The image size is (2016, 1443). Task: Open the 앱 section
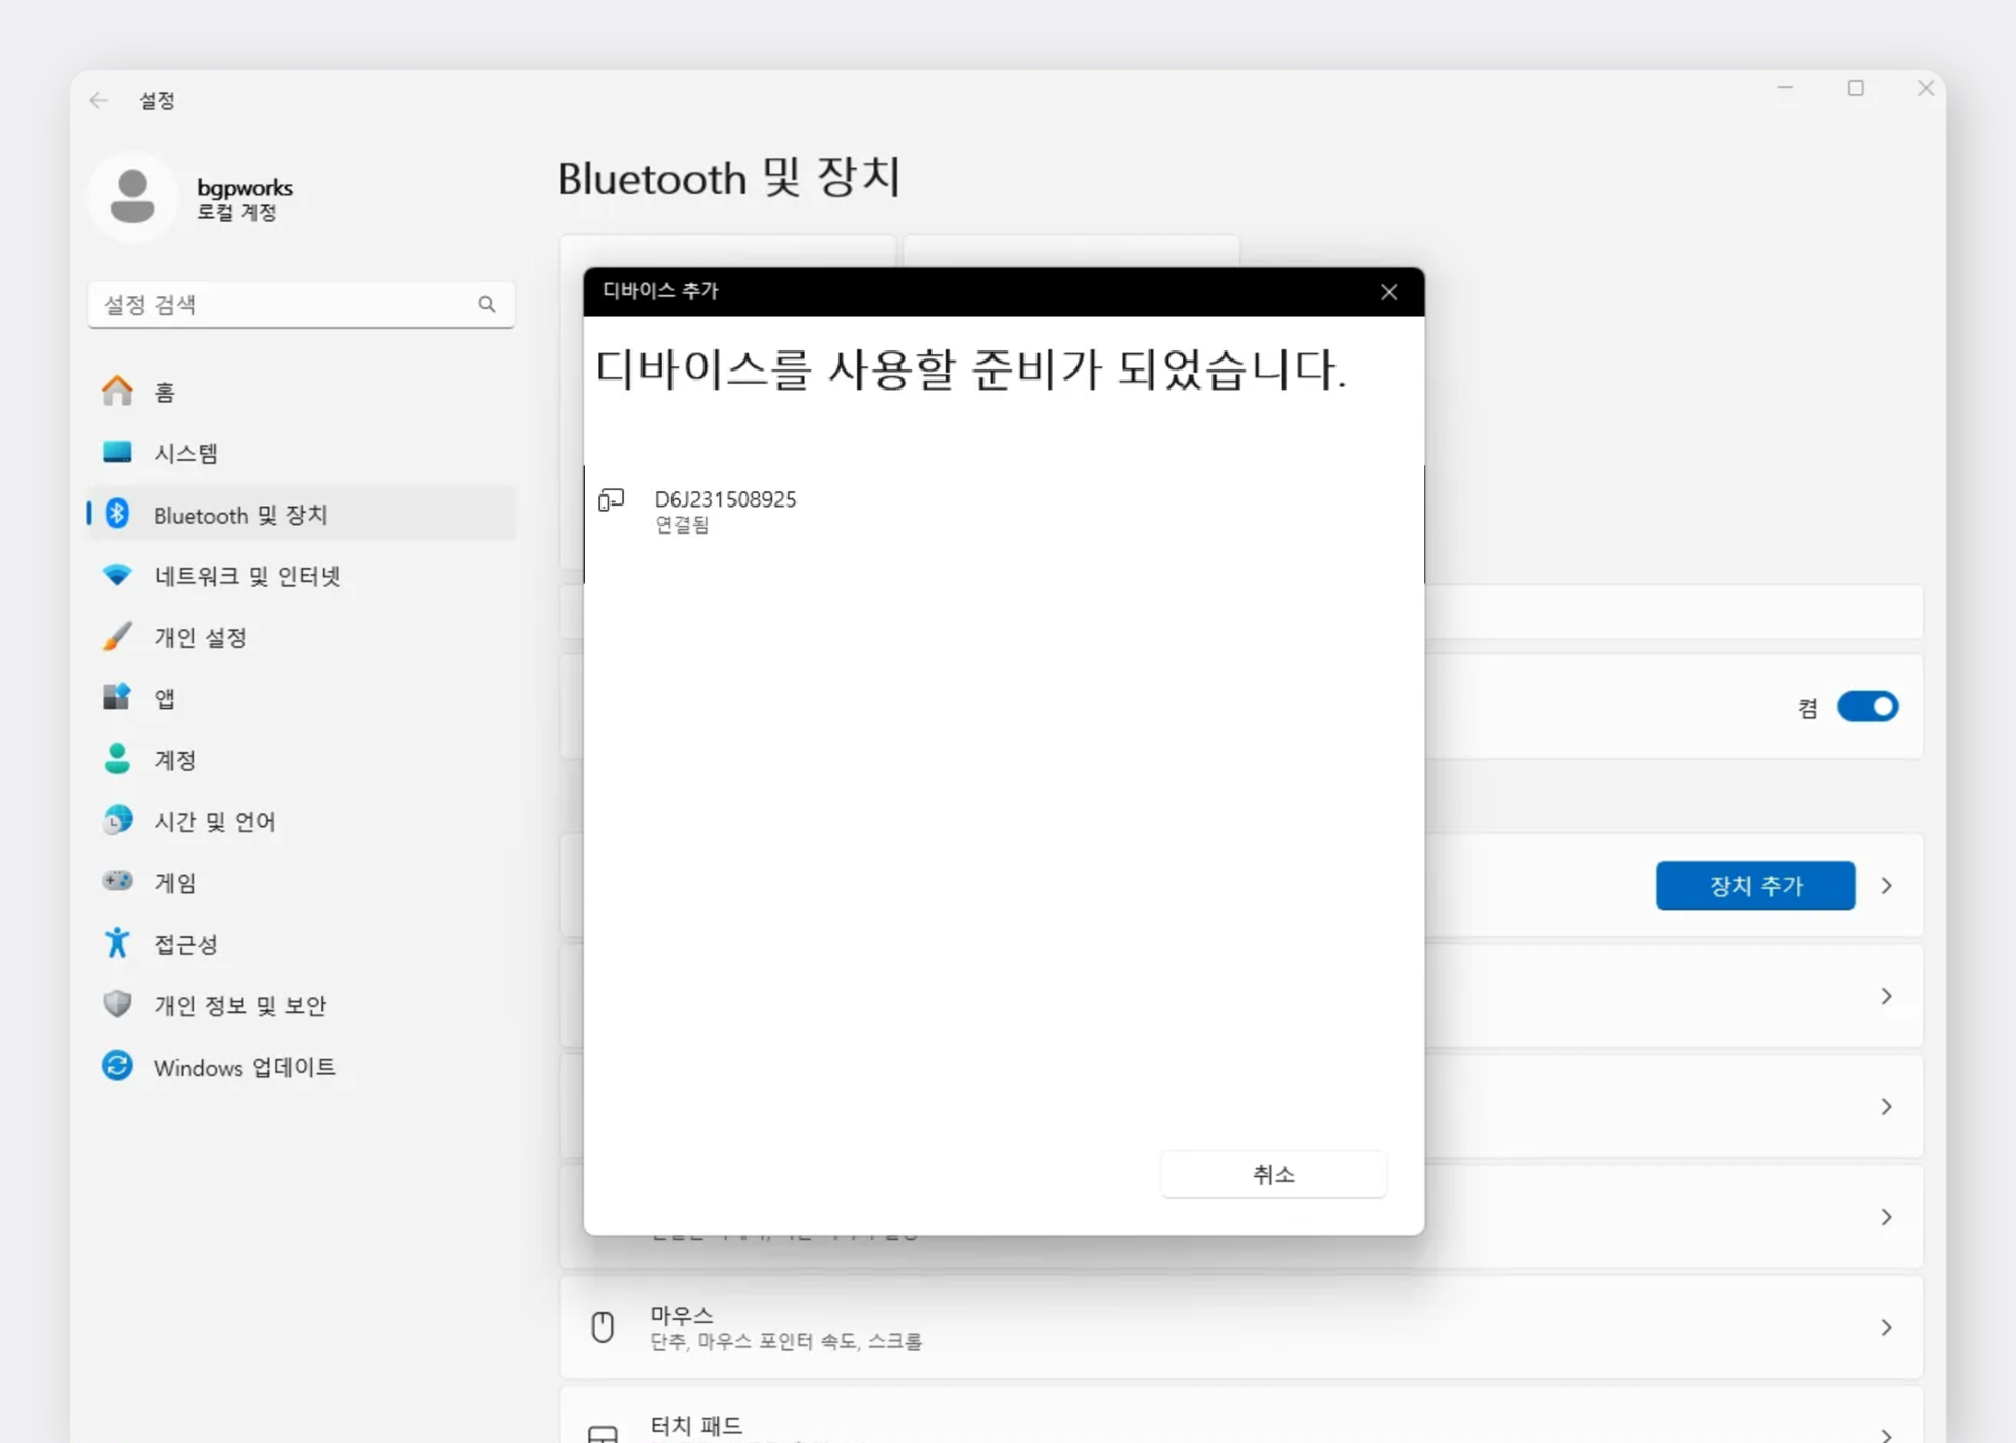tap(301, 697)
